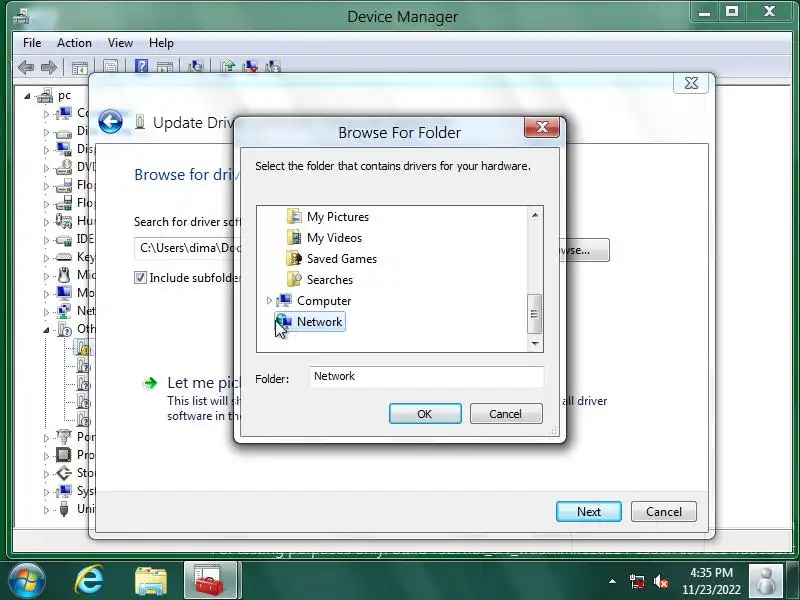Image resolution: width=800 pixels, height=600 pixels.
Task: Click the network icon in system tray
Action: point(637,582)
